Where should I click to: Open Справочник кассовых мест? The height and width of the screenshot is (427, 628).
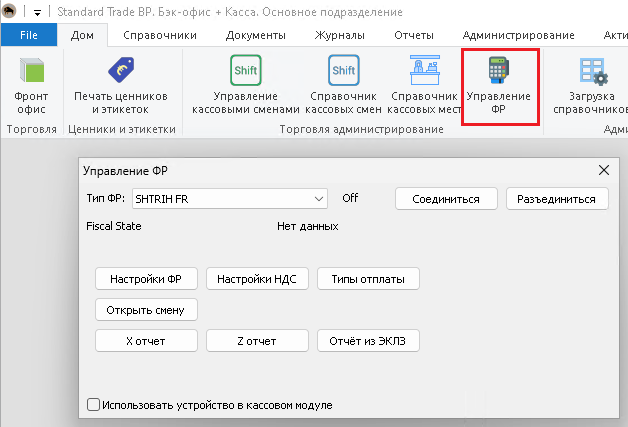tap(424, 86)
